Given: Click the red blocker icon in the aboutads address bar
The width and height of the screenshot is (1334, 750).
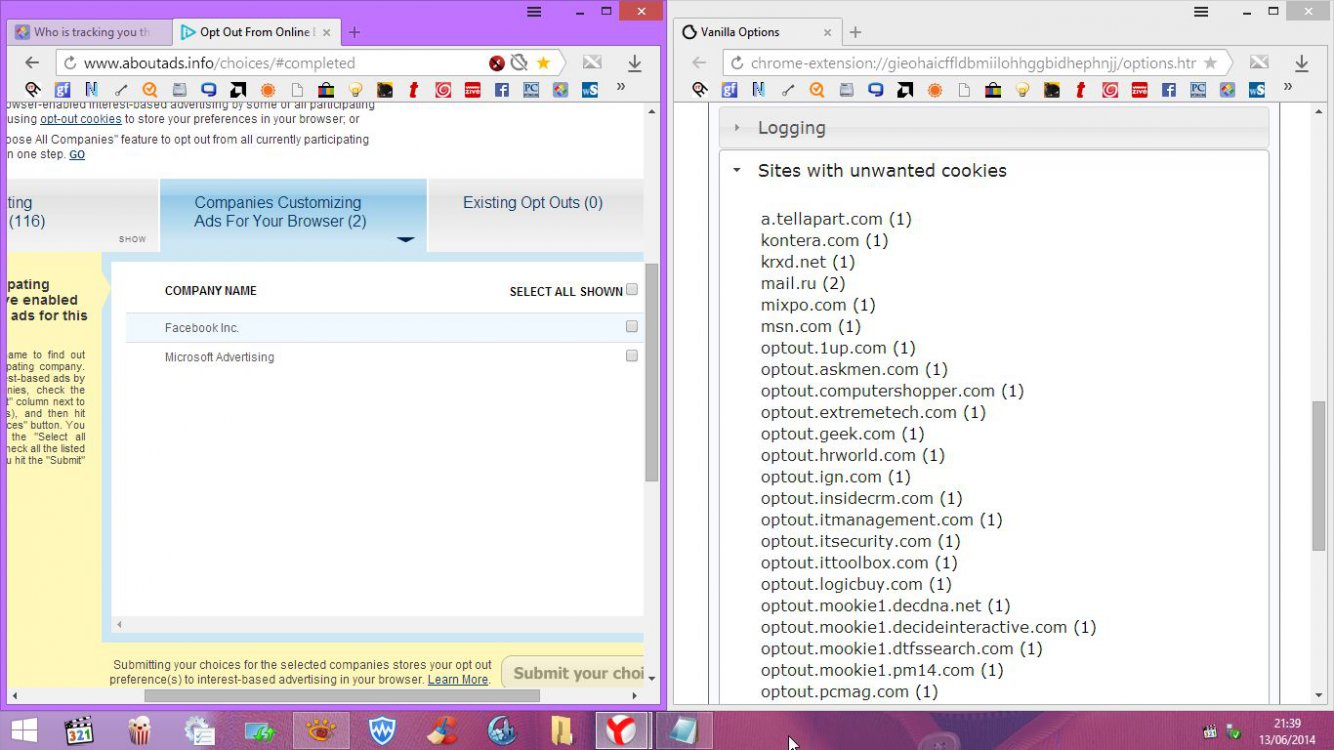Looking at the screenshot, I should click(x=497, y=63).
